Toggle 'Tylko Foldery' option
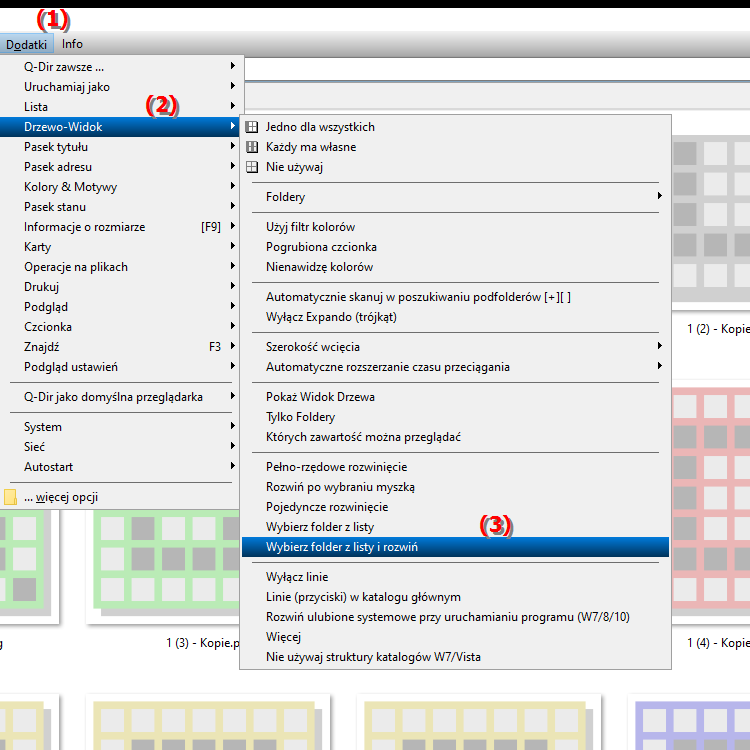Screen dimensions: 750x750 [x=455, y=417]
